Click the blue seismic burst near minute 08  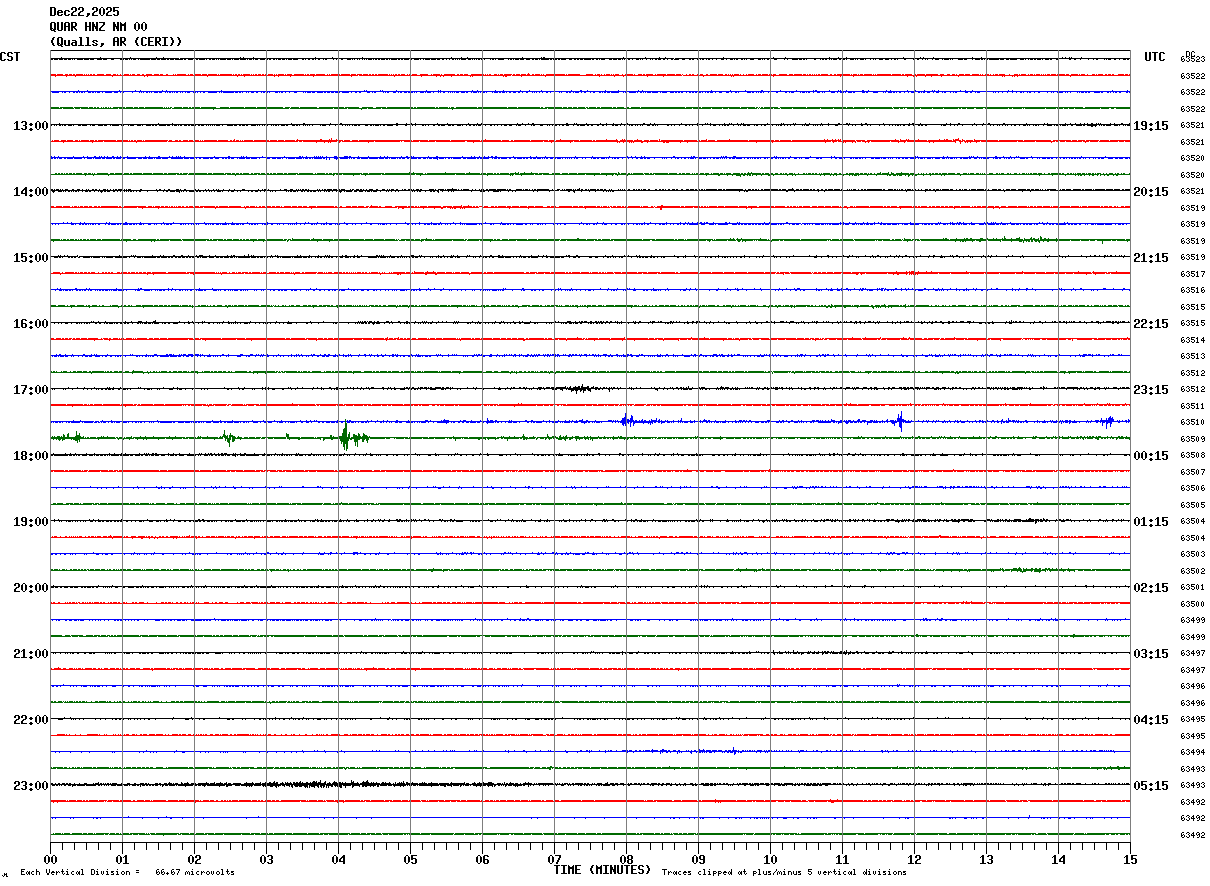626,421
